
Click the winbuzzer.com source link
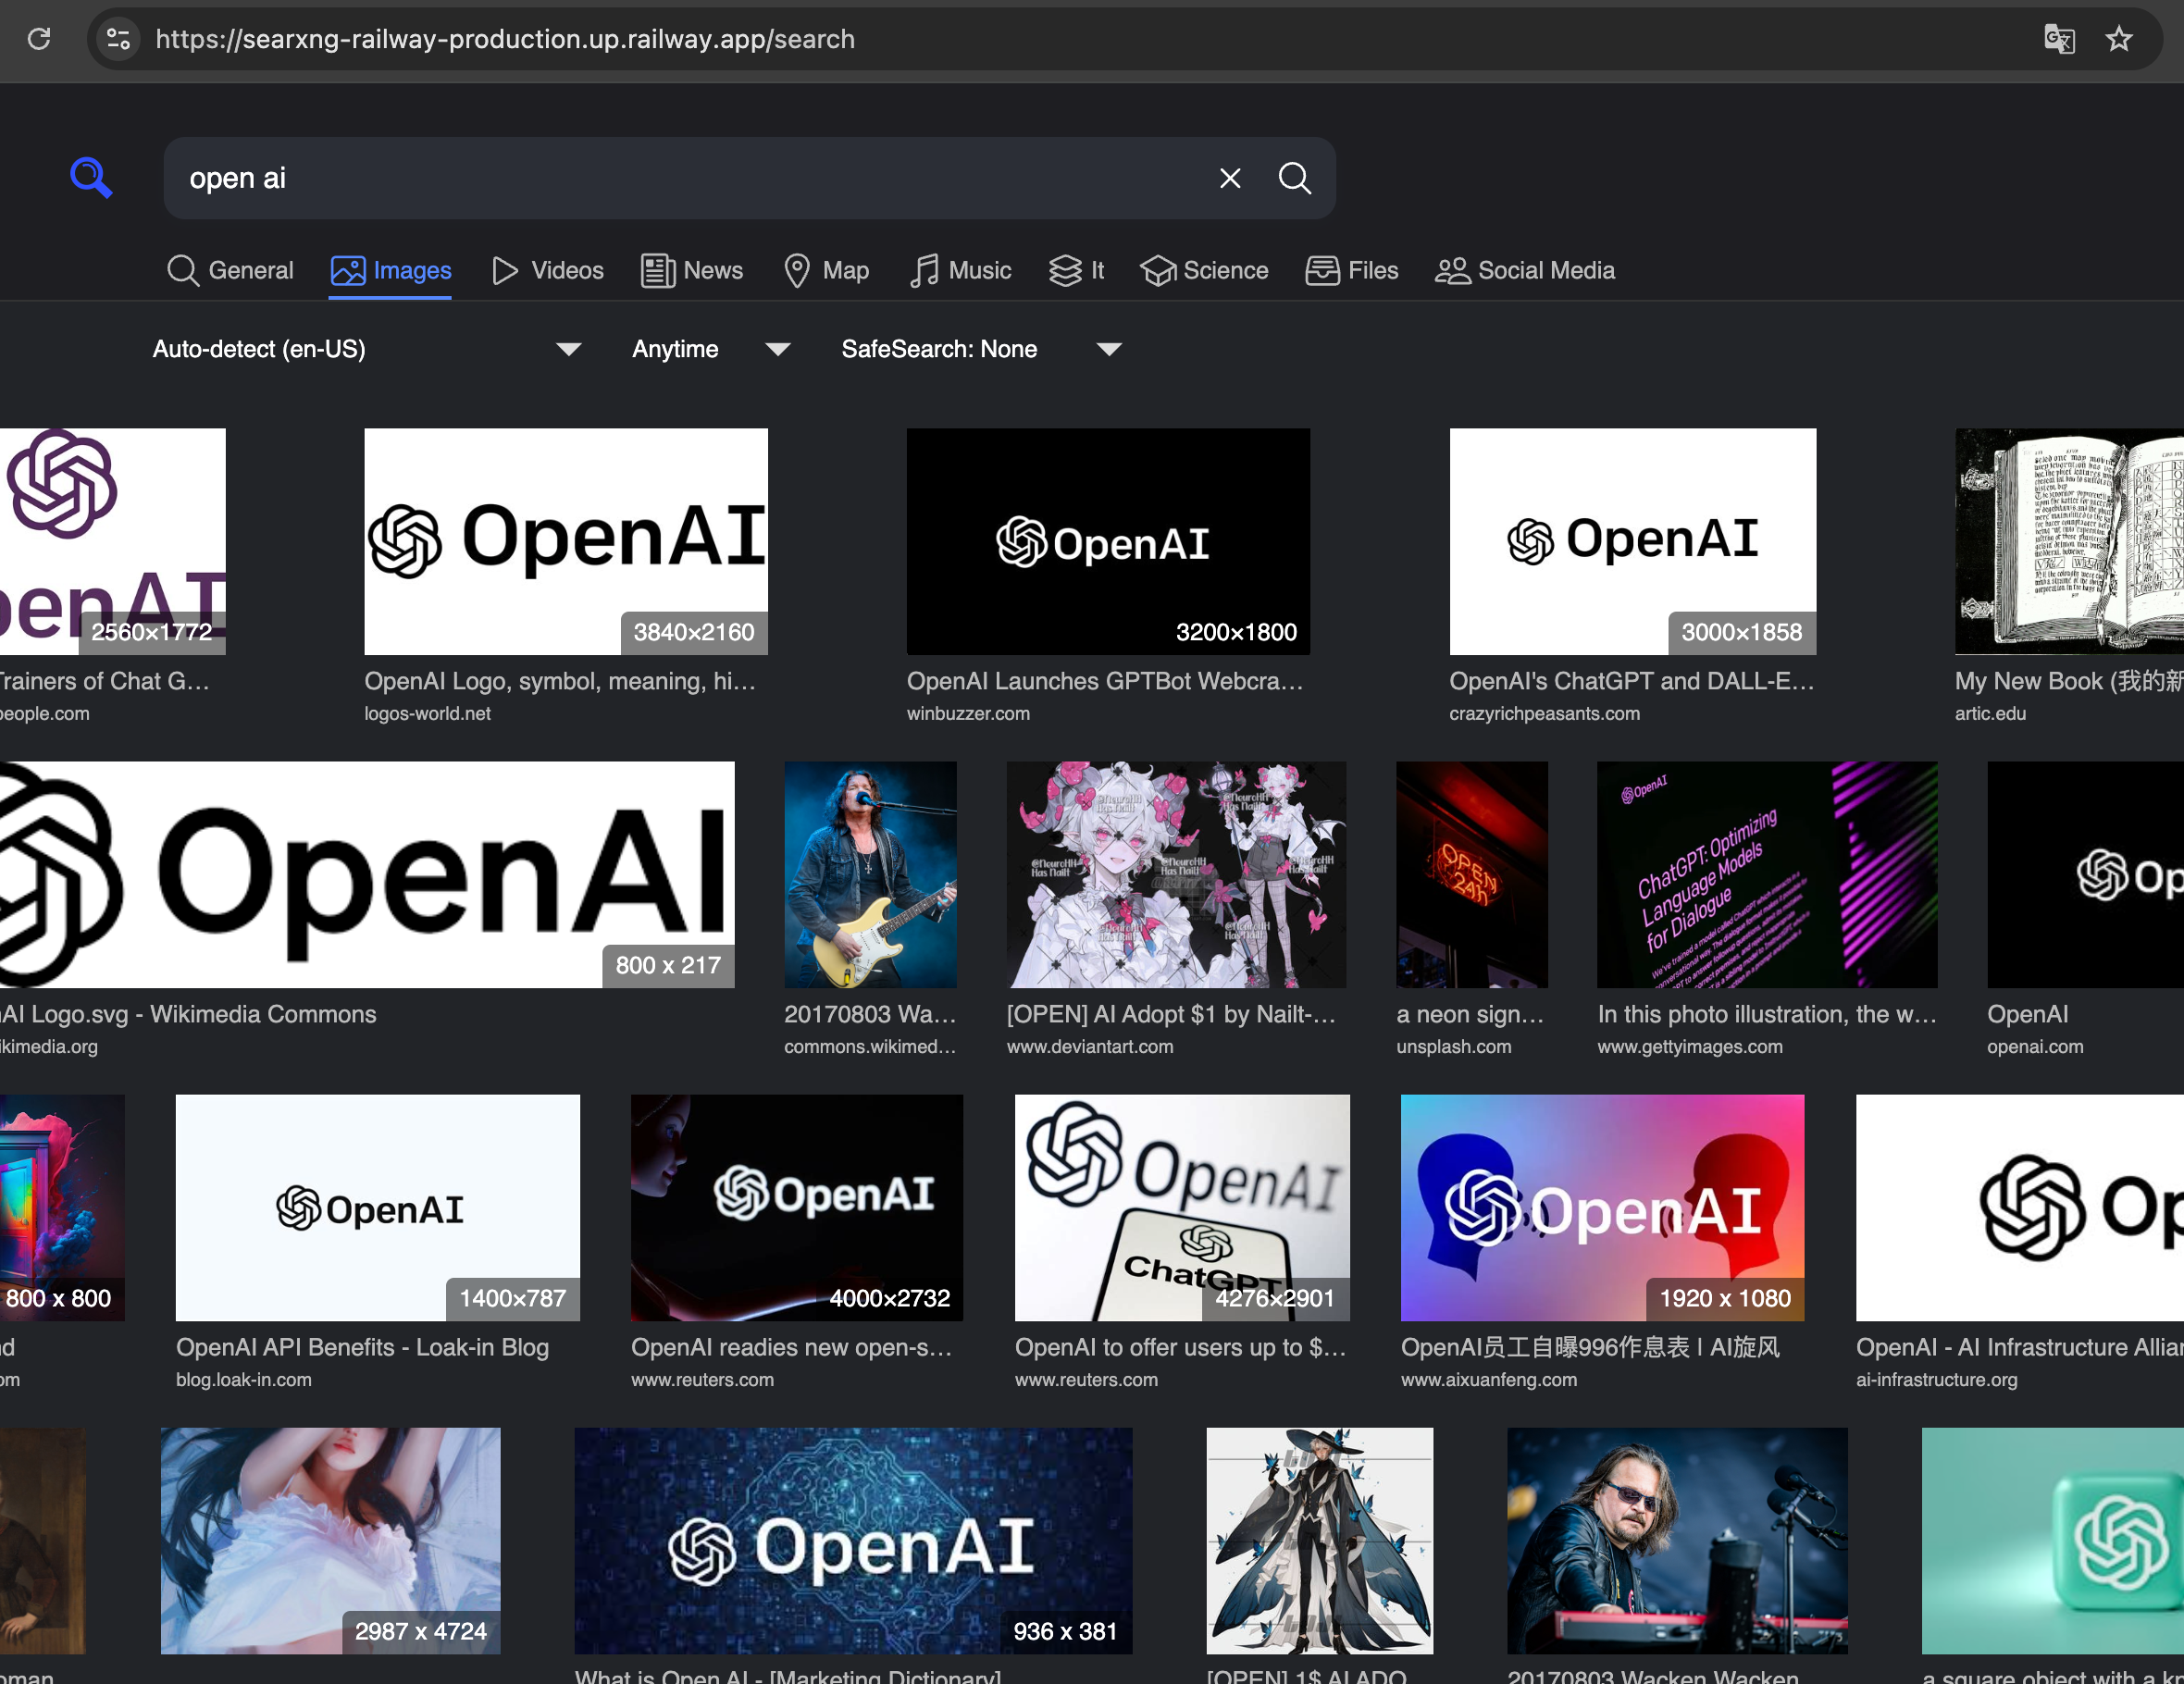click(x=968, y=714)
